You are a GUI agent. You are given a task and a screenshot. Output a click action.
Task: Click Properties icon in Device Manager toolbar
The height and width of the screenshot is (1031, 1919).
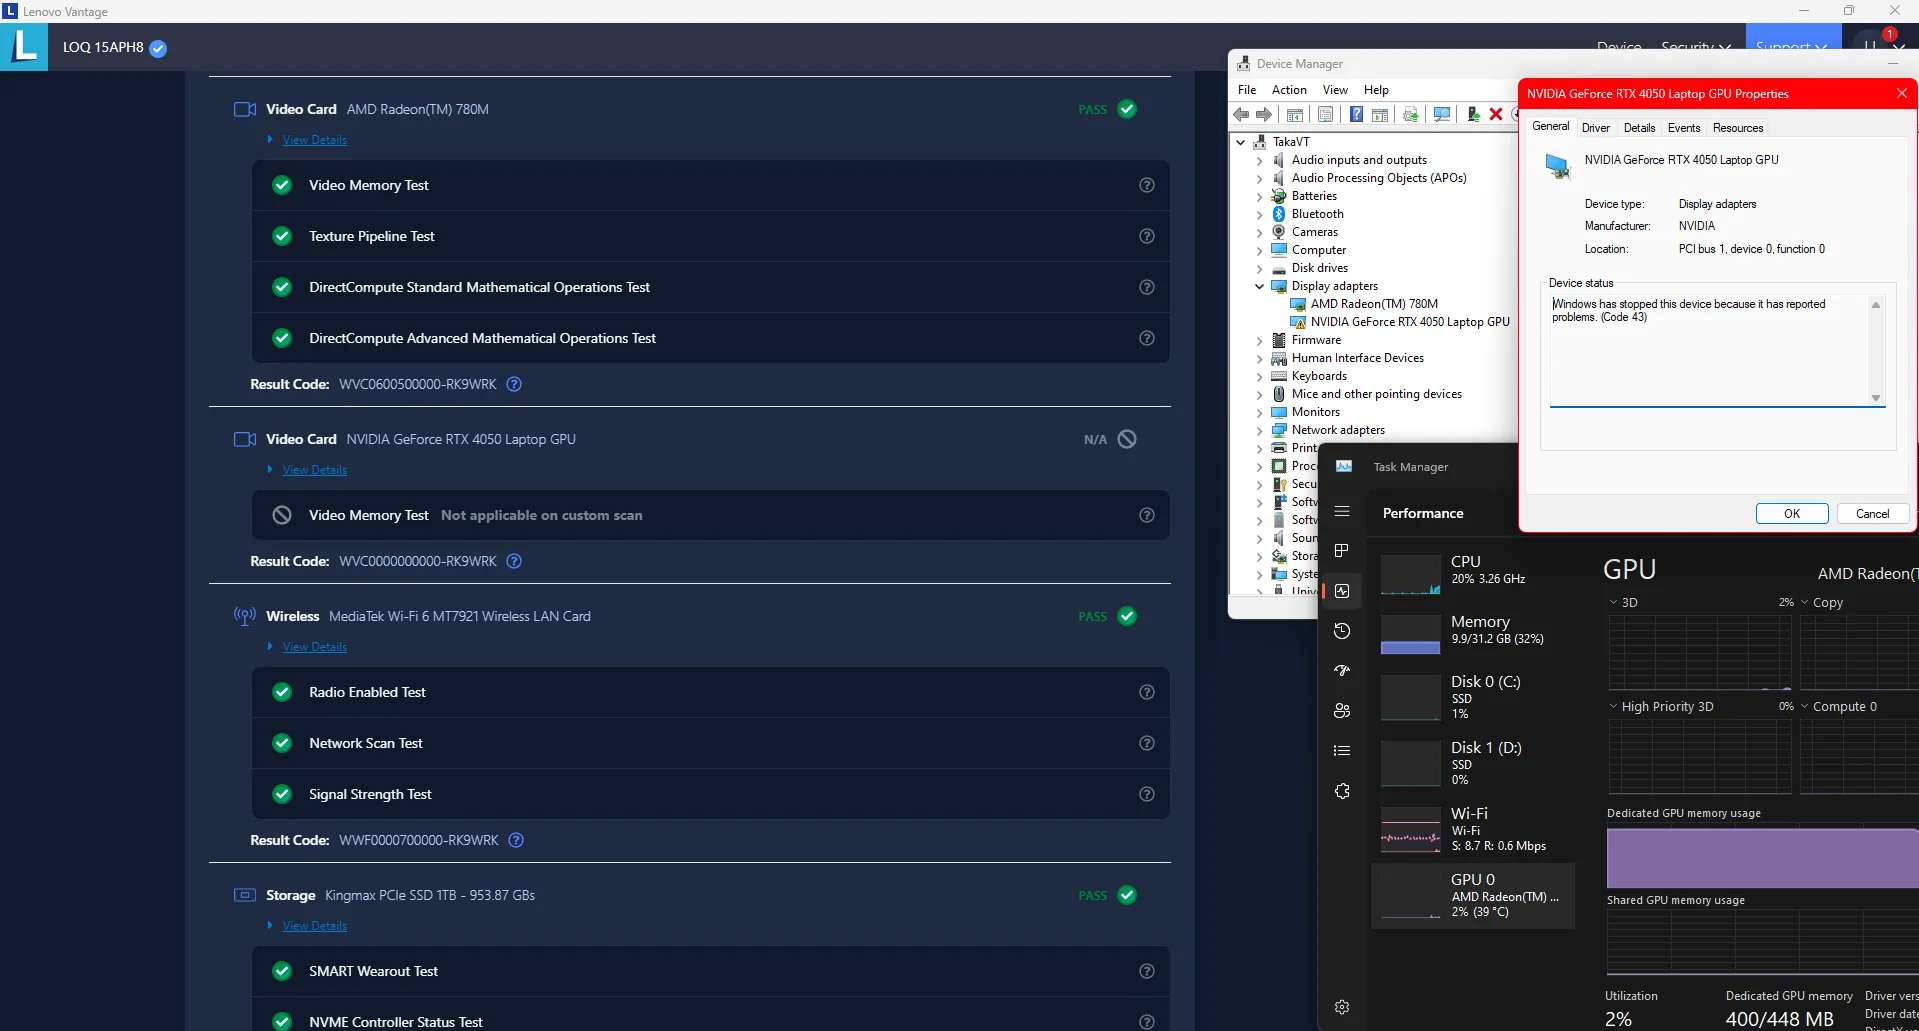click(1326, 115)
